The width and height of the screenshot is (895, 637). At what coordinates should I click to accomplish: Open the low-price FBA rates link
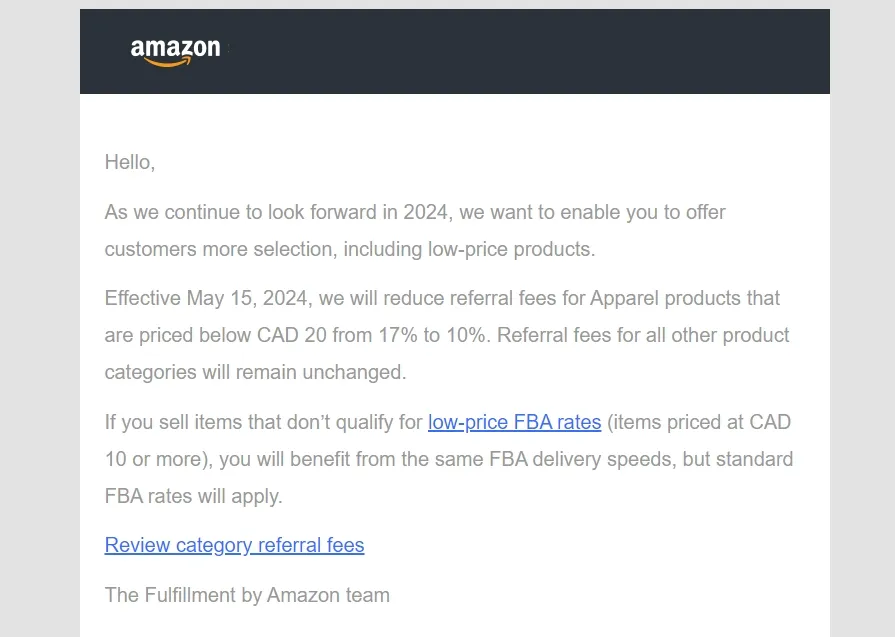pyautogui.click(x=514, y=422)
